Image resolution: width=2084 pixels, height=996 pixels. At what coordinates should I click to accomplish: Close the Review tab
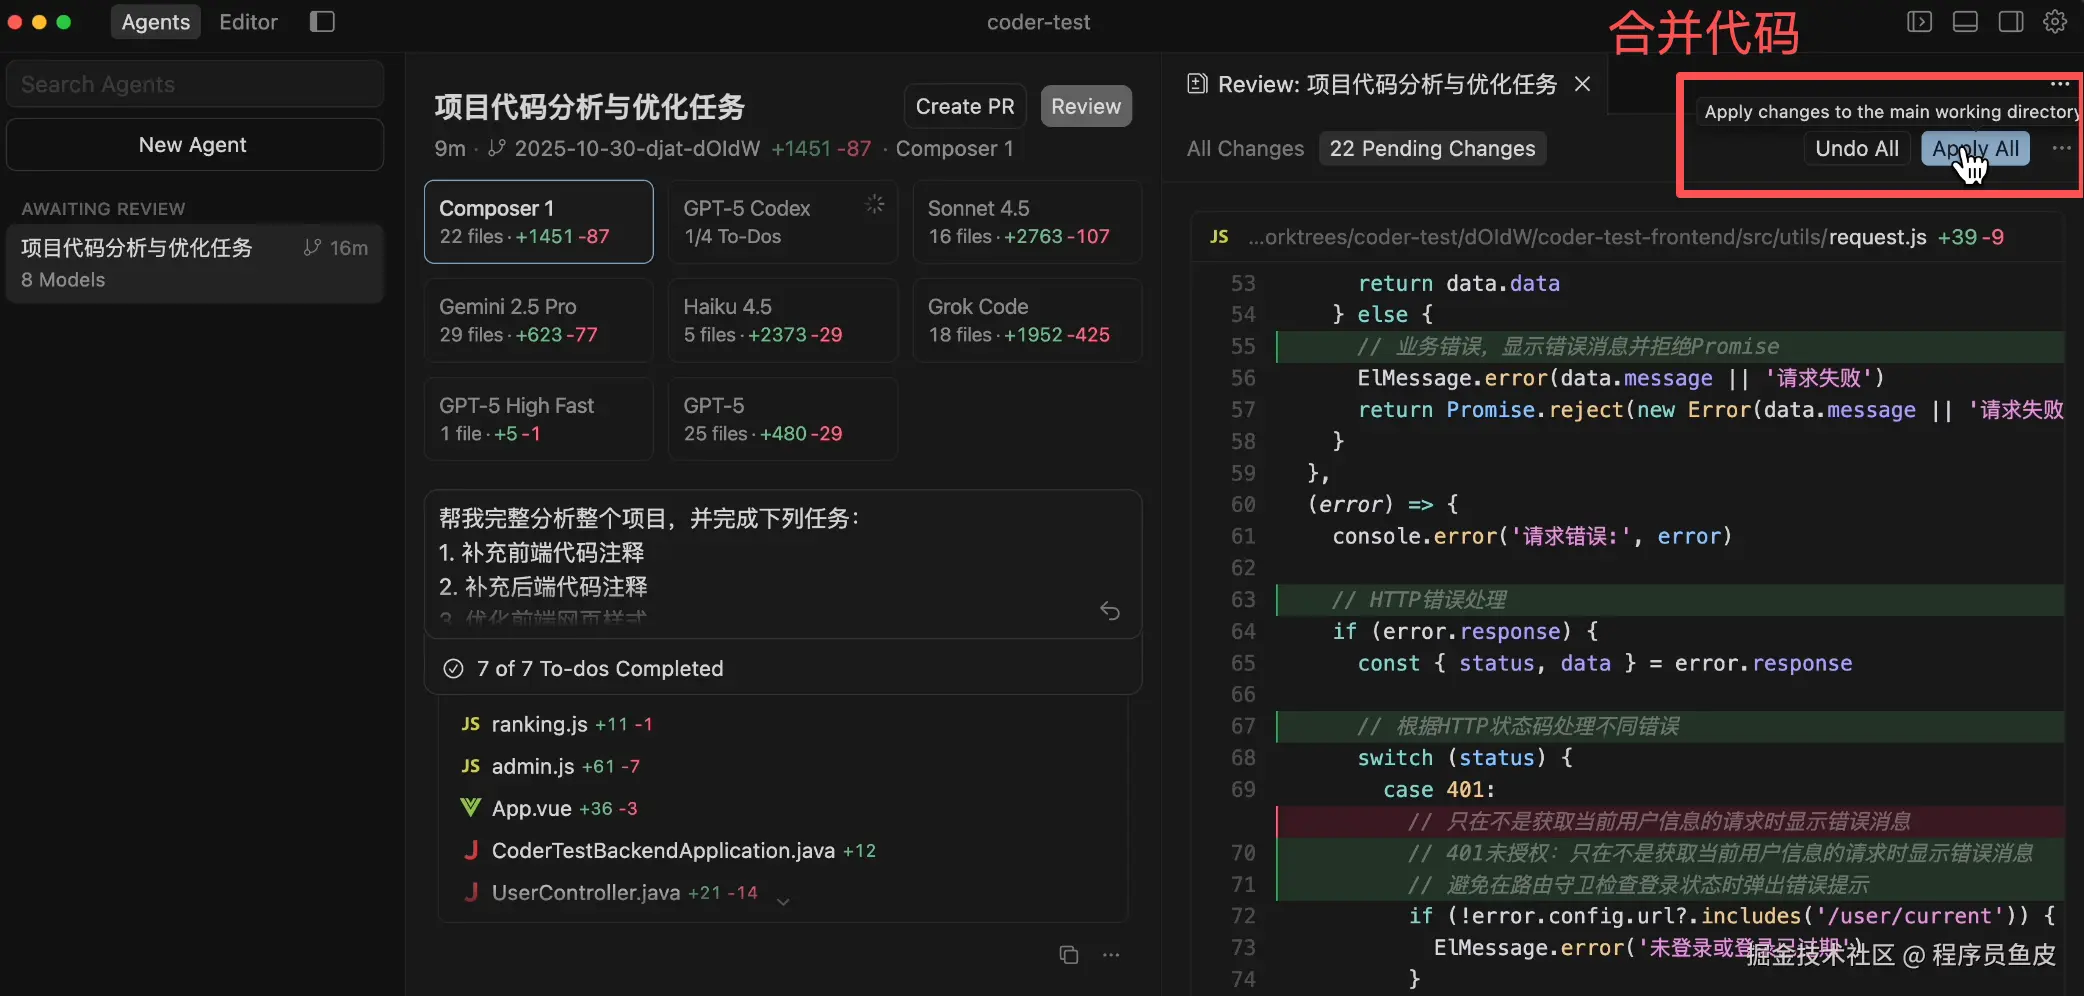1582,84
